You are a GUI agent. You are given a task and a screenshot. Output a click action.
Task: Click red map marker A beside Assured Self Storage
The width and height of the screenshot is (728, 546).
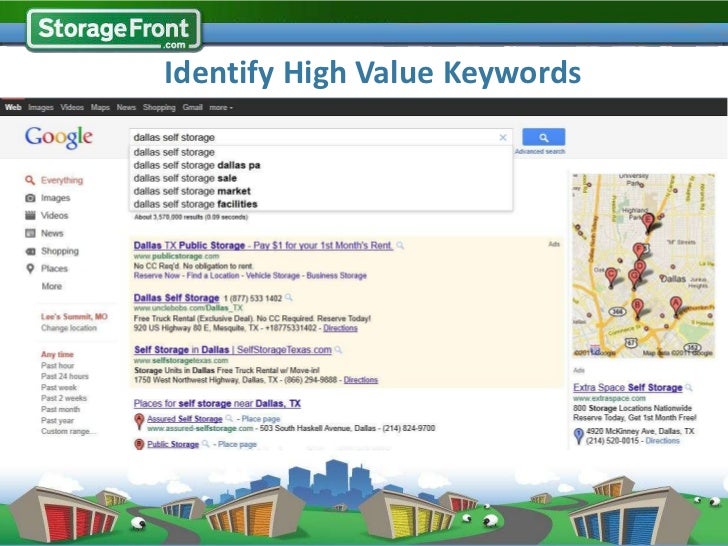pyautogui.click(x=139, y=421)
